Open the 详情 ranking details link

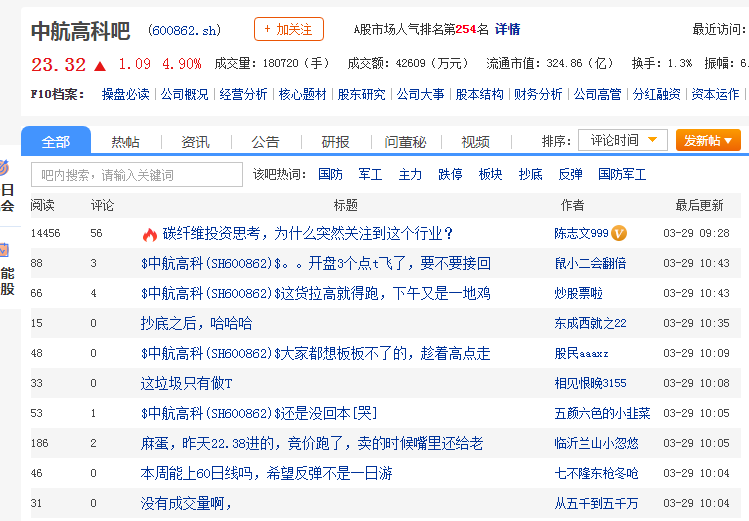(507, 30)
